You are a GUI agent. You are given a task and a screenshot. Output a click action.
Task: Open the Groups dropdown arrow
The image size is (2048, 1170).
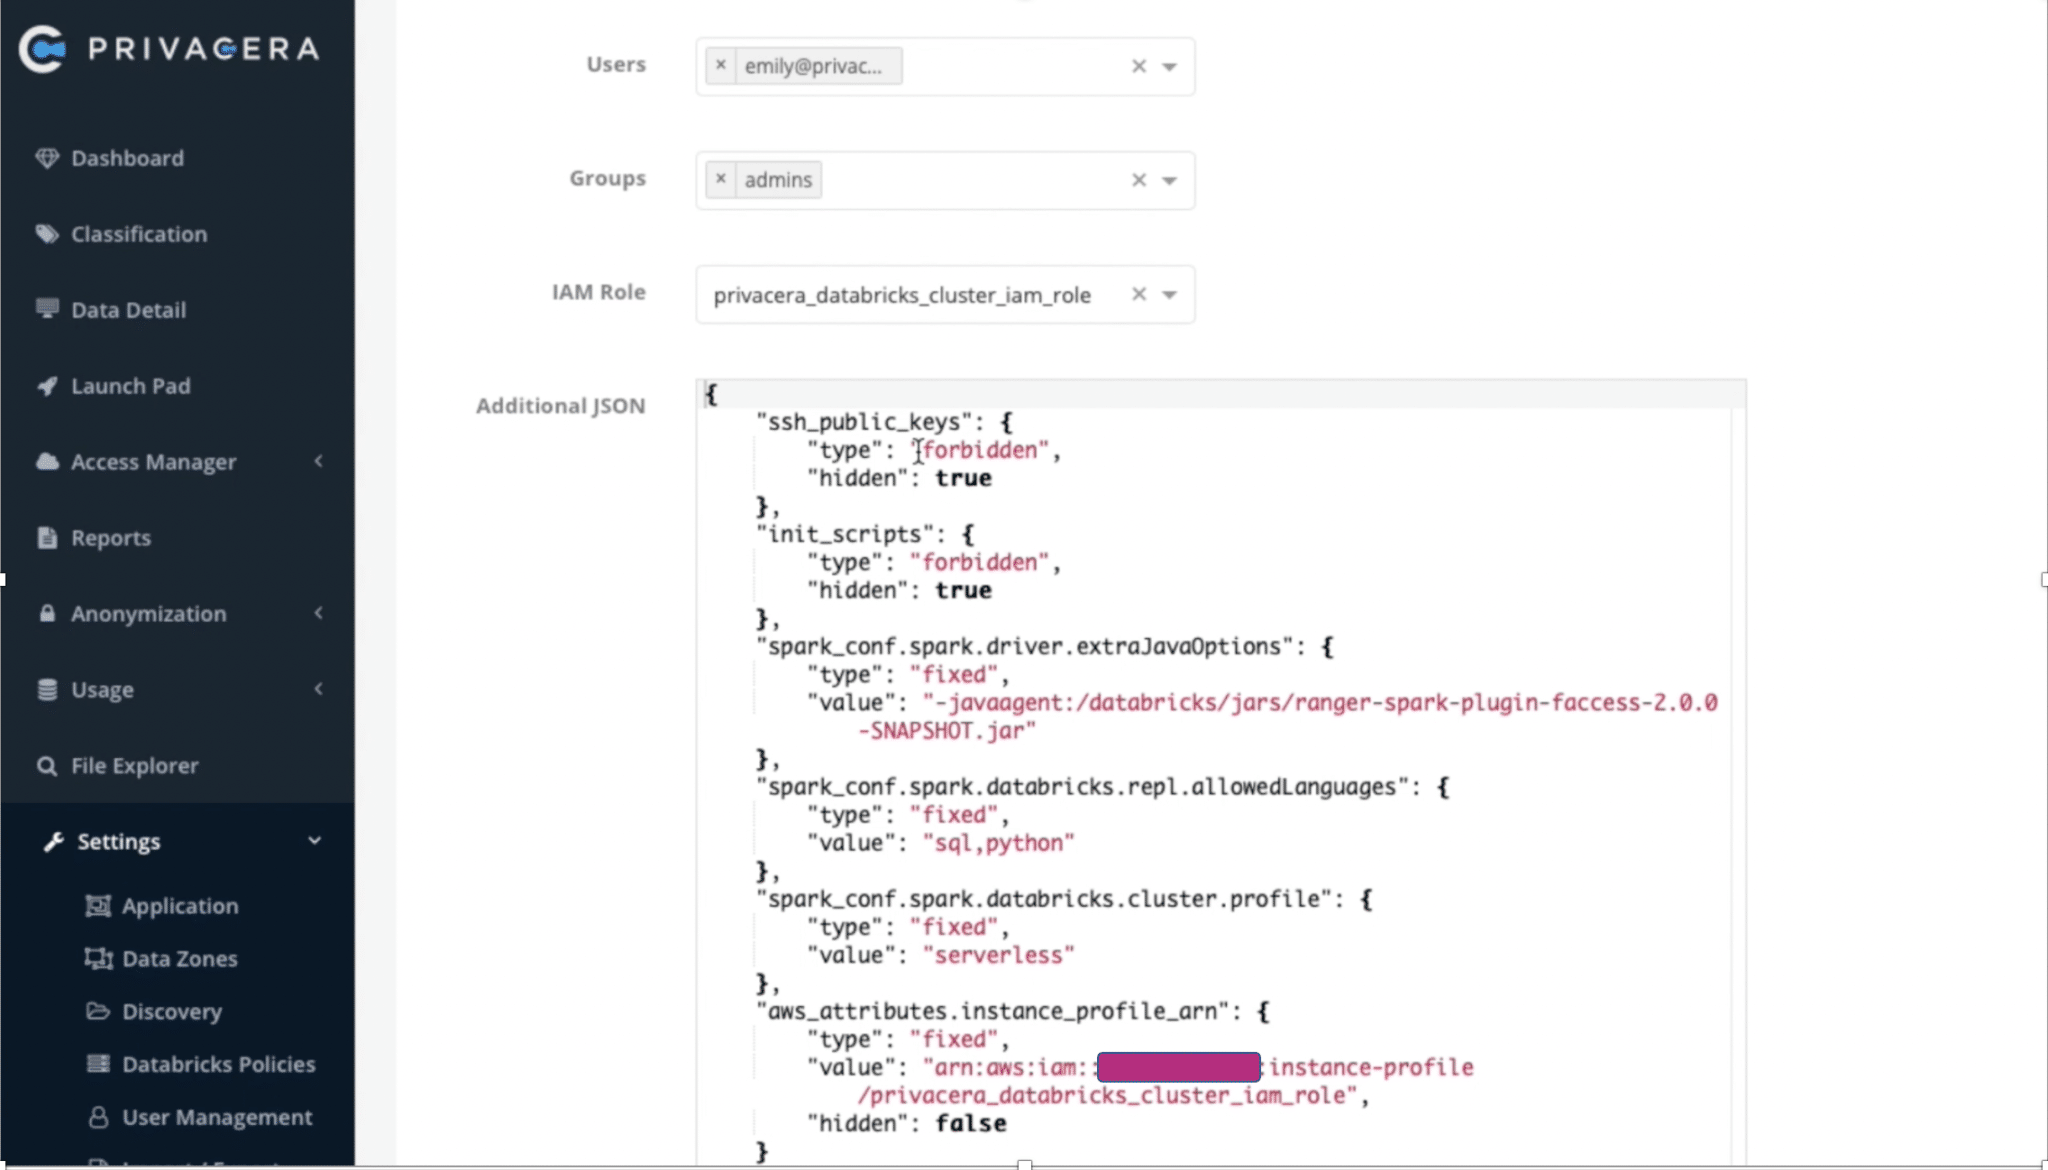(x=1169, y=181)
